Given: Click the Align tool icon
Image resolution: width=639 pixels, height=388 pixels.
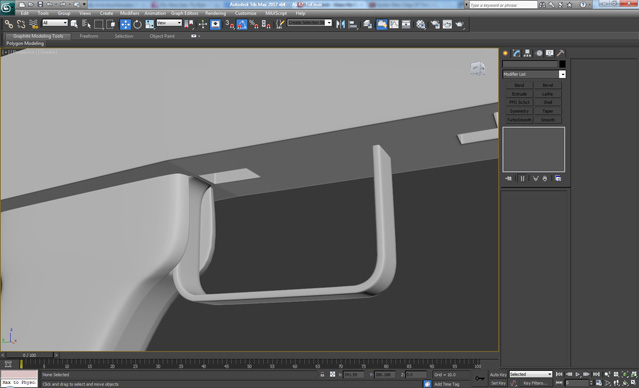Looking at the screenshot, I should pos(353,24).
